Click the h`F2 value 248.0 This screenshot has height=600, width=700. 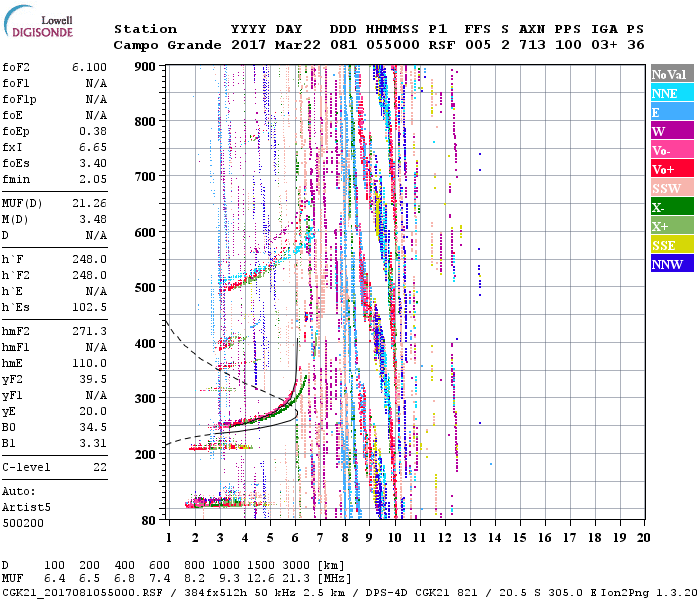coord(89,275)
